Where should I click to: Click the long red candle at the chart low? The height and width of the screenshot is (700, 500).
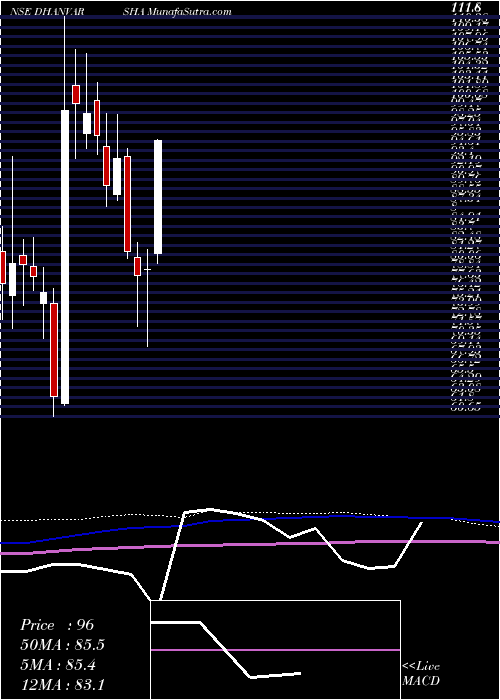click(54, 350)
